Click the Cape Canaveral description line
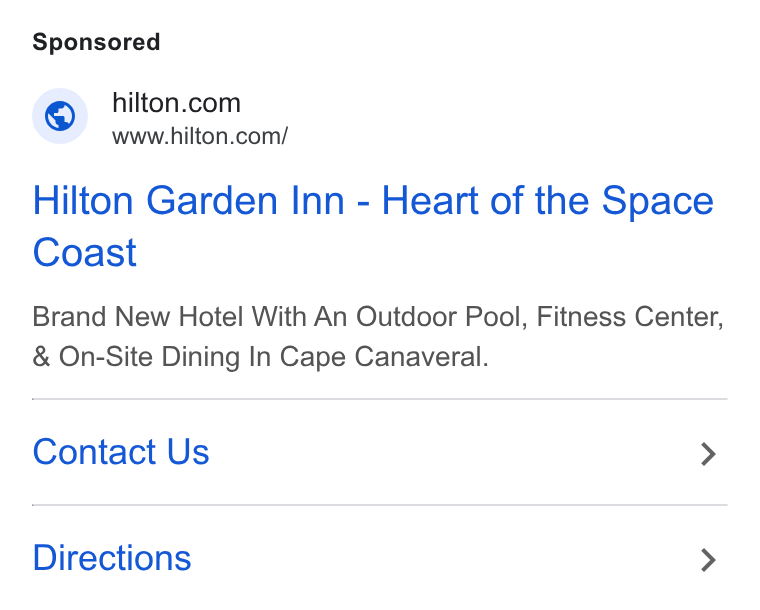This screenshot has width=760, height=610. tap(260, 357)
